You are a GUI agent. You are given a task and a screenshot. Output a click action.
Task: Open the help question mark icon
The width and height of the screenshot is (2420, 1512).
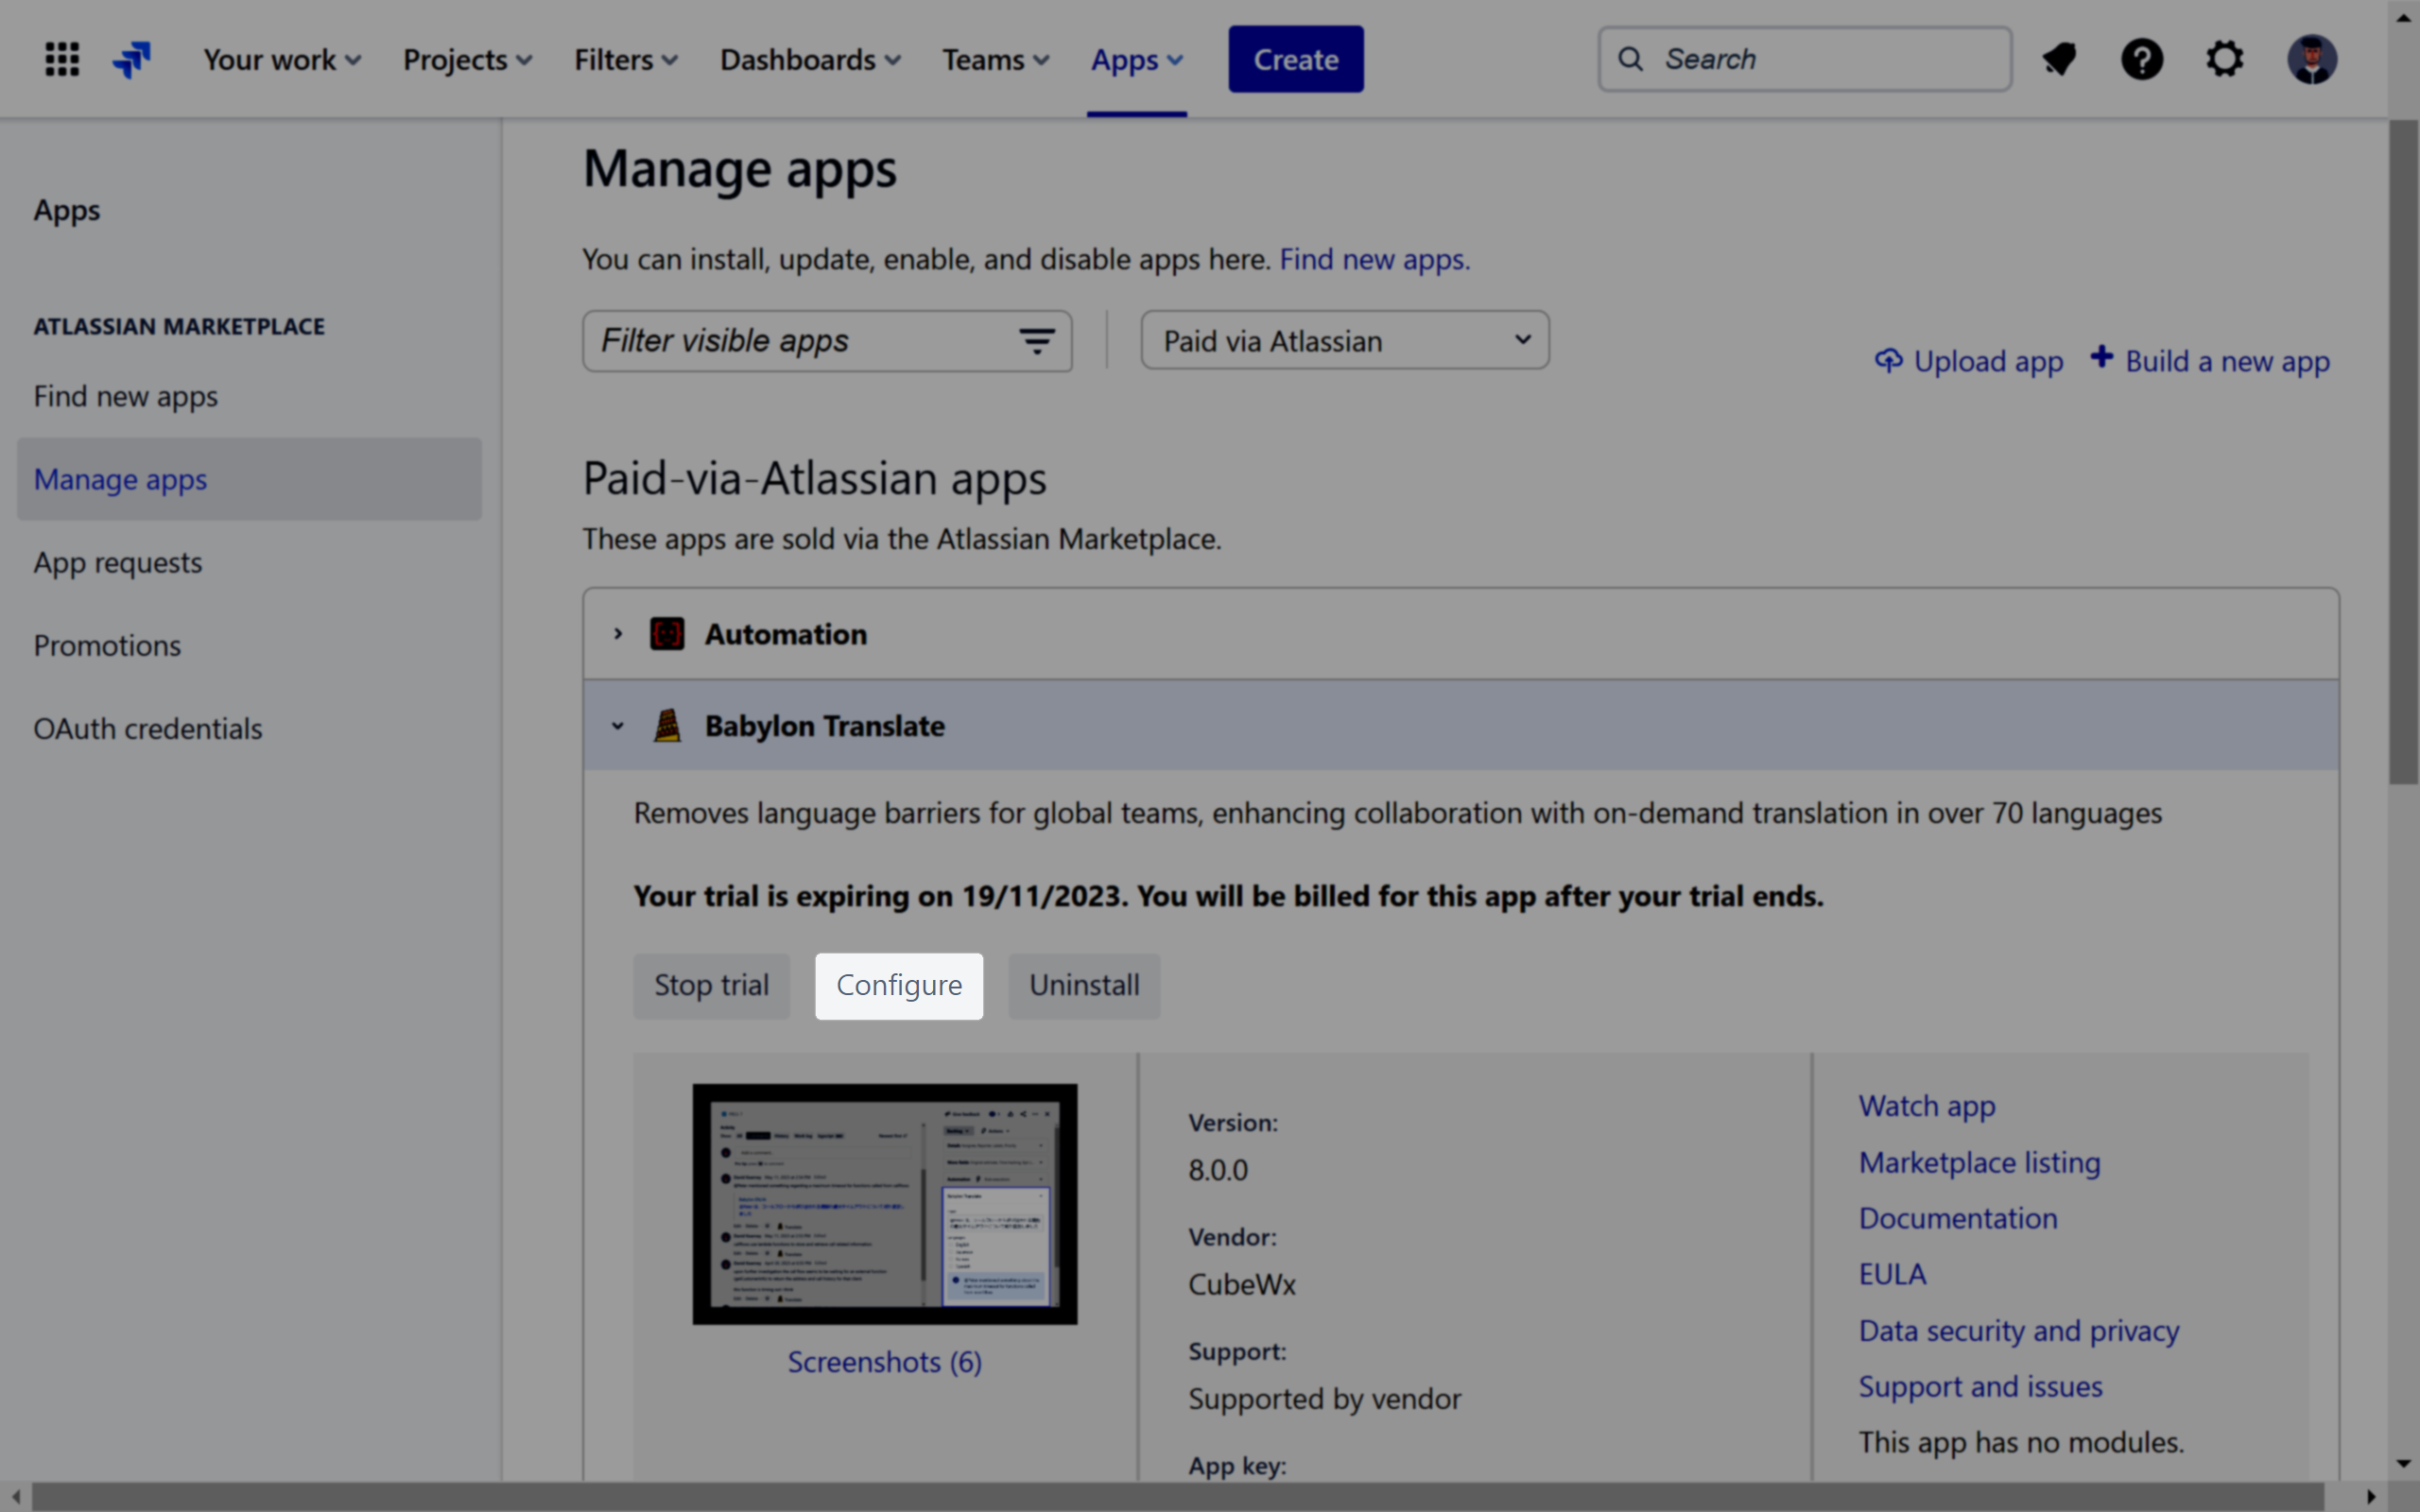click(2142, 59)
